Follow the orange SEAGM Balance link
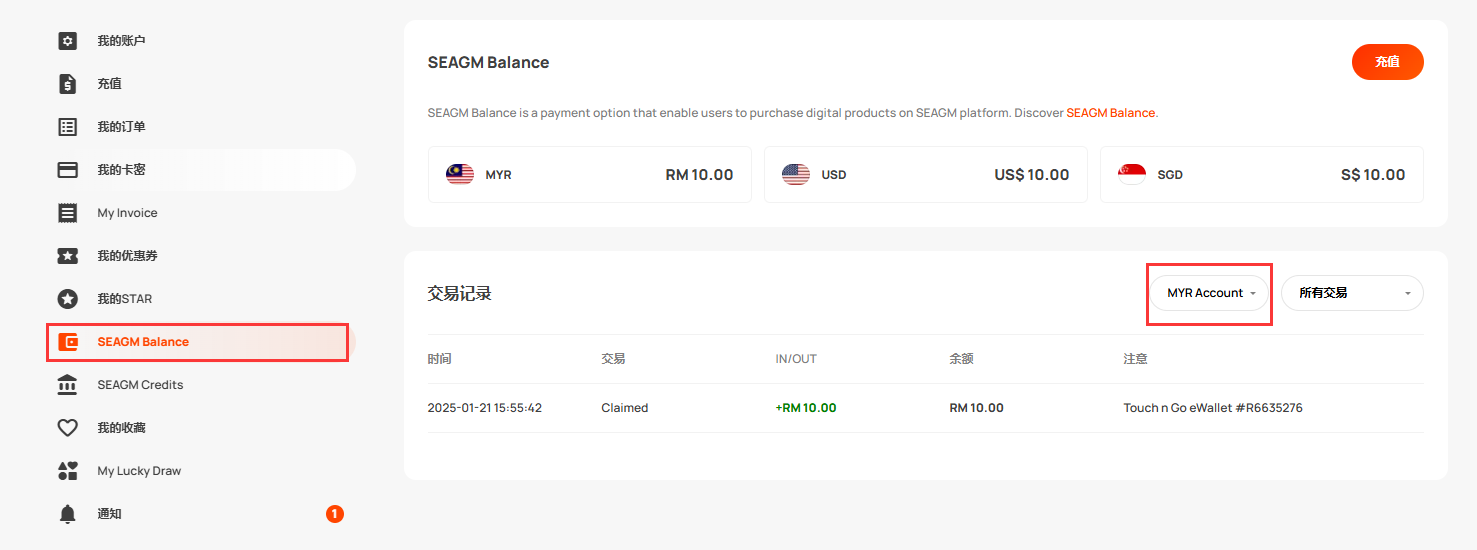This screenshot has height=550, width=1477. click(1110, 113)
